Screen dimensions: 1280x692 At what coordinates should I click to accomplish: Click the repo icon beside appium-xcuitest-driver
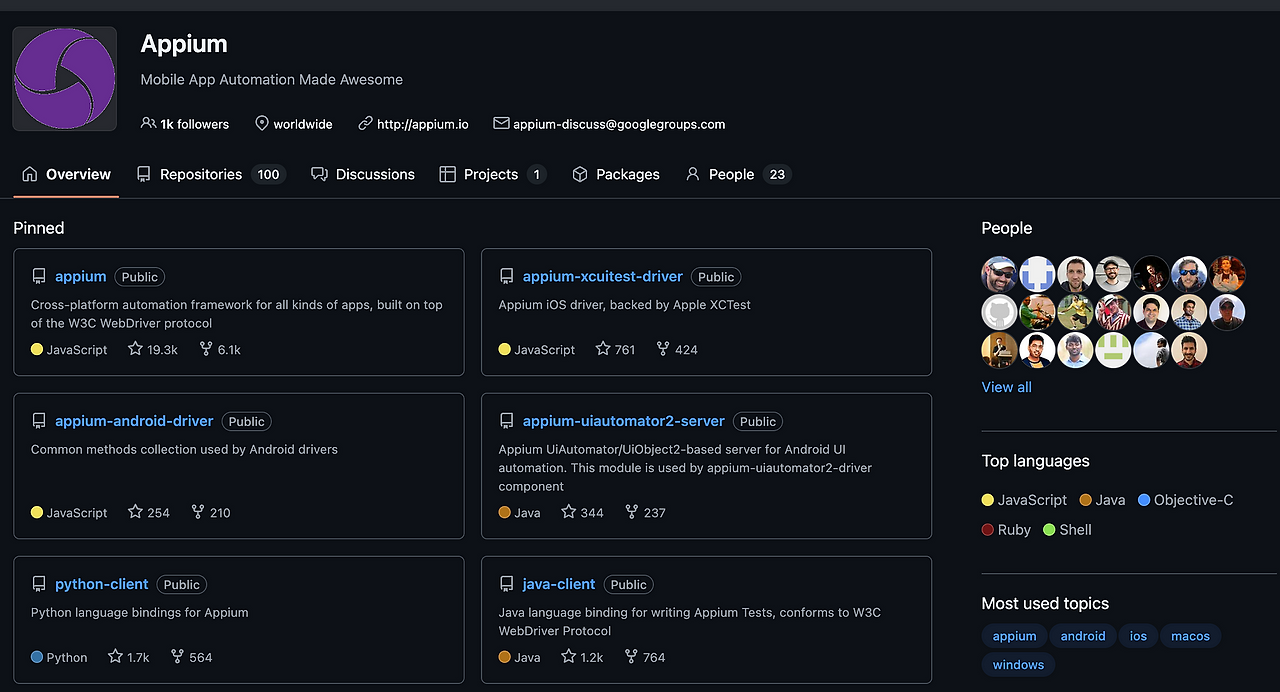click(507, 277)
